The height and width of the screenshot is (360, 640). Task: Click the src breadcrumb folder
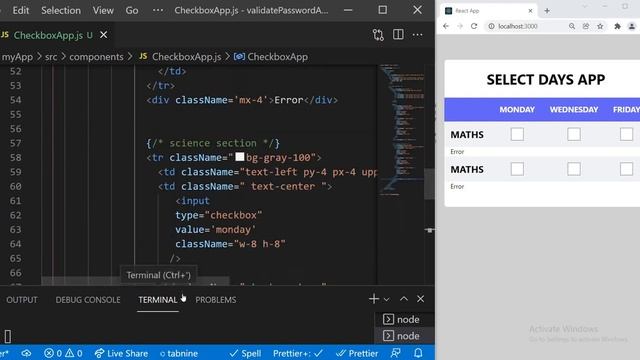click(x=51, y=57)
